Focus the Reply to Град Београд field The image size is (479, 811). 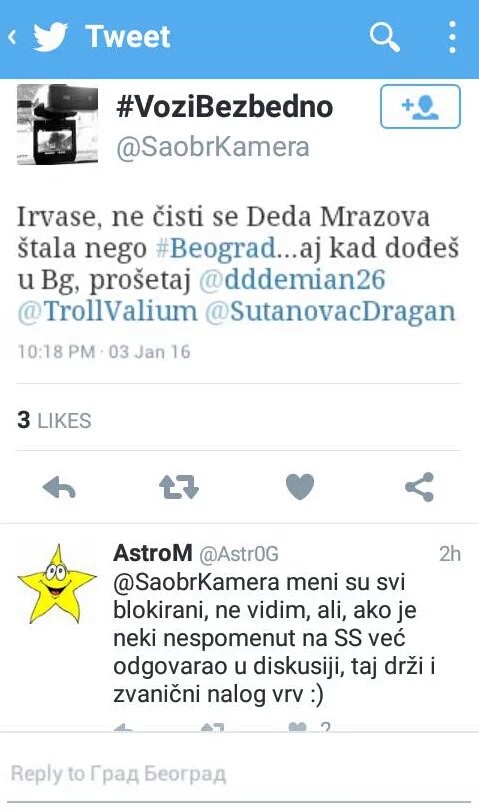[240, 774]
